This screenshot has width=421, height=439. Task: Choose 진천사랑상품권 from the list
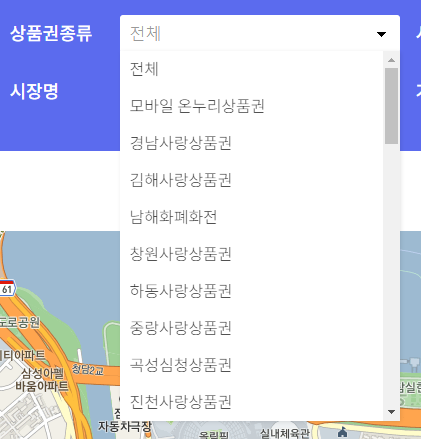(252, 402)
